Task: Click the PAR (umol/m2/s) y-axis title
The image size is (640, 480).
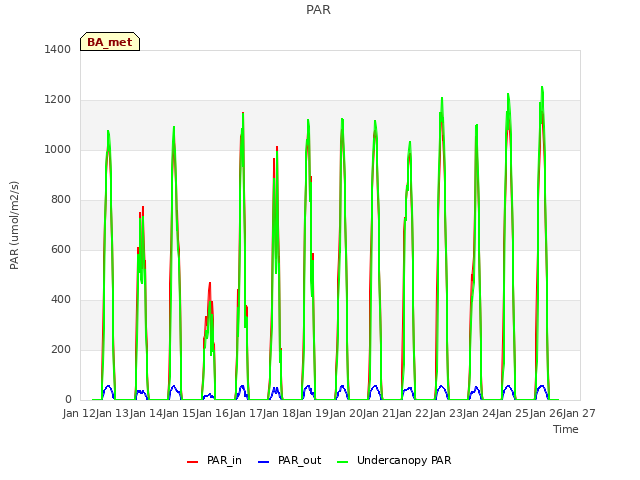Action: [14, 225]
